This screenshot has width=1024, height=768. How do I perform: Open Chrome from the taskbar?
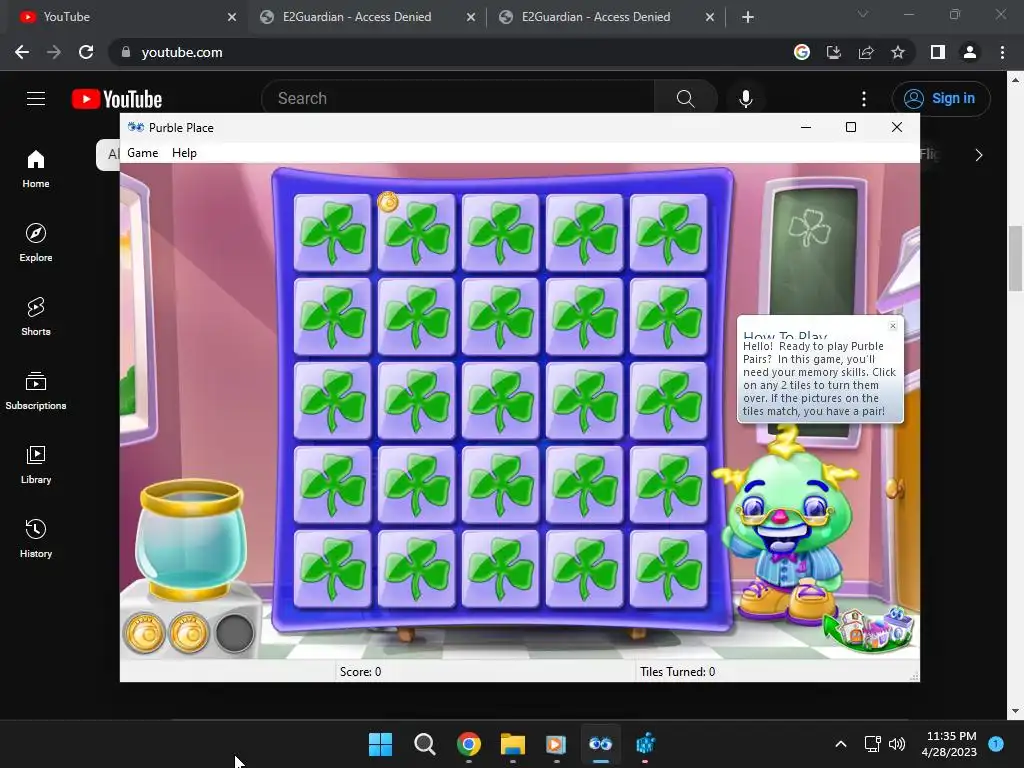click(468, 744)
